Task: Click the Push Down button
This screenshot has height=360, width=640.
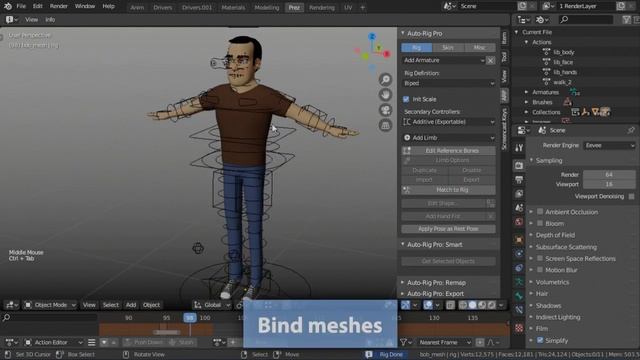Action: pos(143,342)
